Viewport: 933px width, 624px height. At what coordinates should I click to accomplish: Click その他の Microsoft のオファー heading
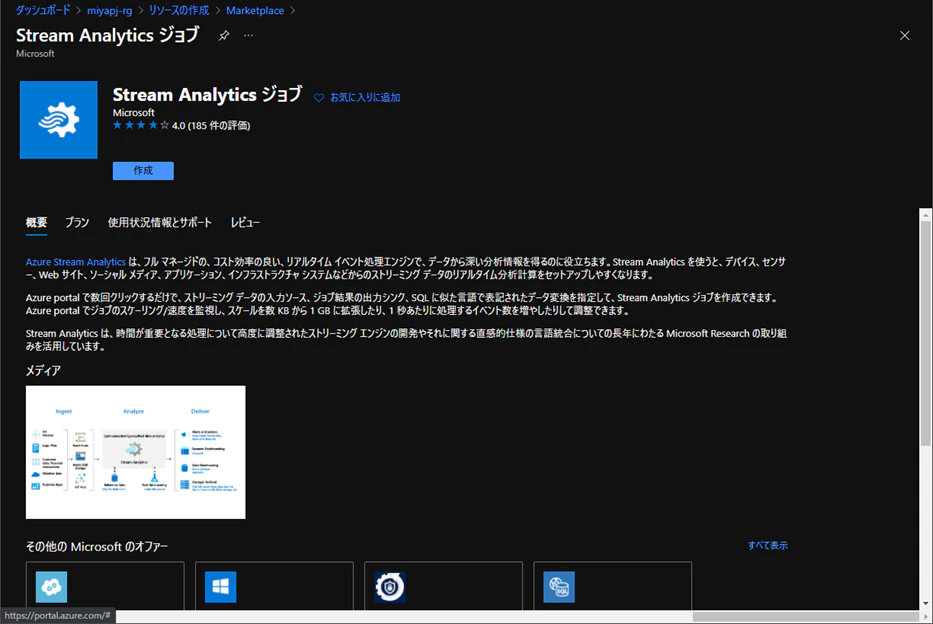[97, 546]
